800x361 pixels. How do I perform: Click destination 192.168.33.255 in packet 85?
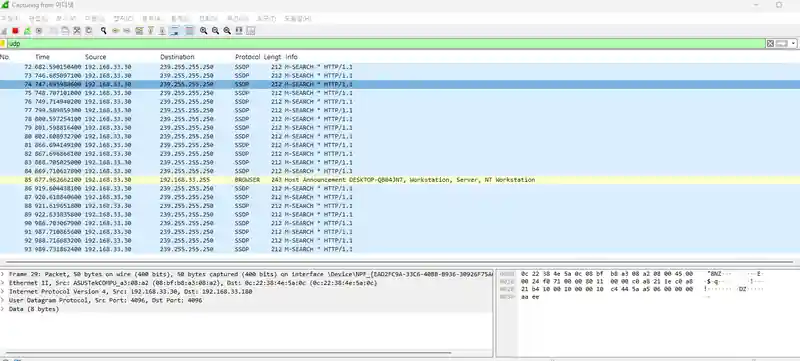(184, 179)
